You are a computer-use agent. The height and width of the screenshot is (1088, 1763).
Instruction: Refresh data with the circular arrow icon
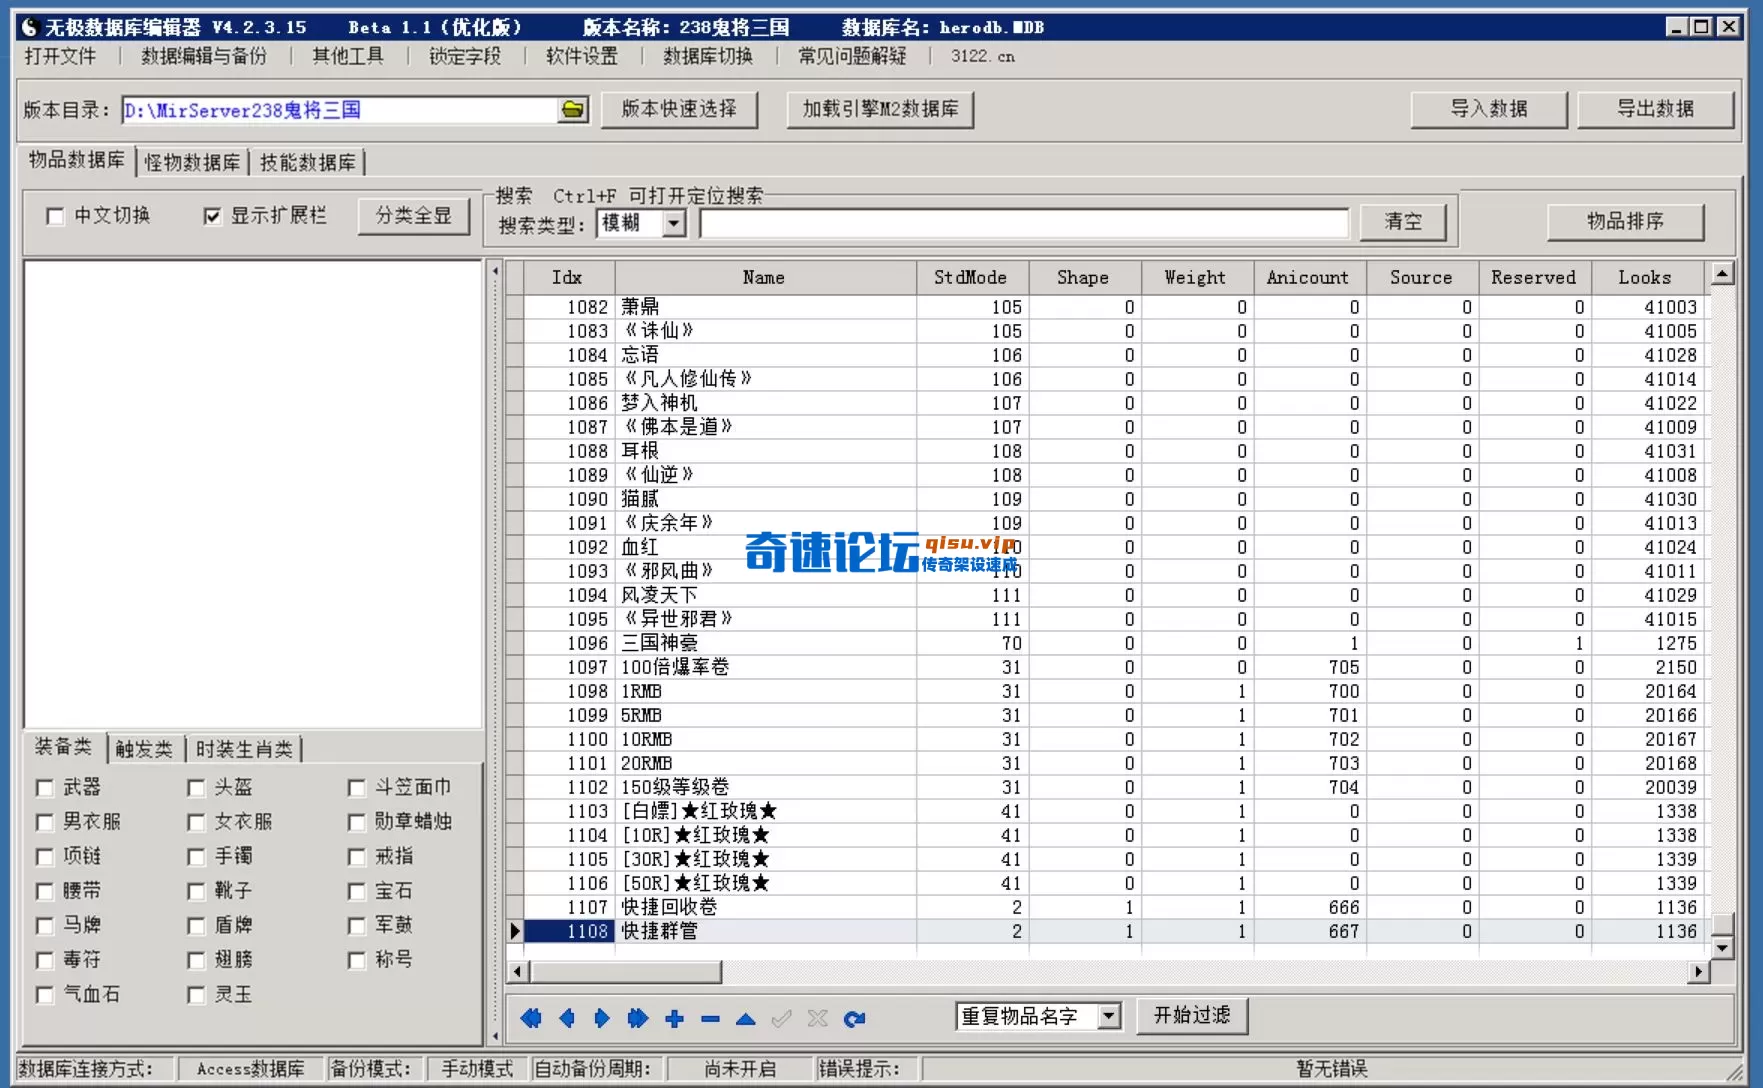pos(854,1018)
